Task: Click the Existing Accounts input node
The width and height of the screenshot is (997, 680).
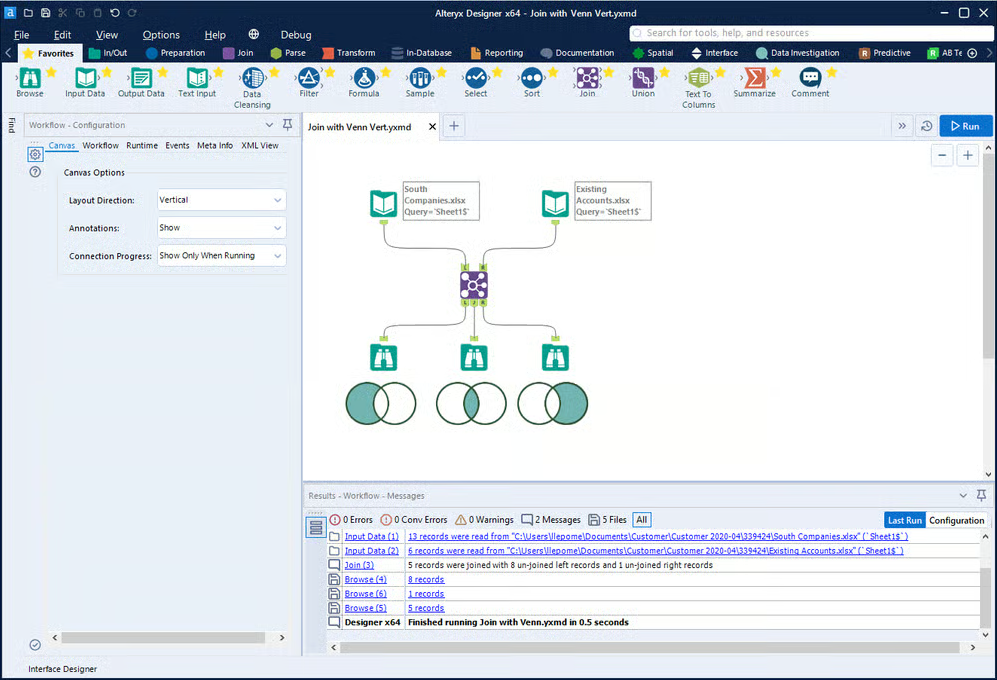Action: tap(555, 204)
